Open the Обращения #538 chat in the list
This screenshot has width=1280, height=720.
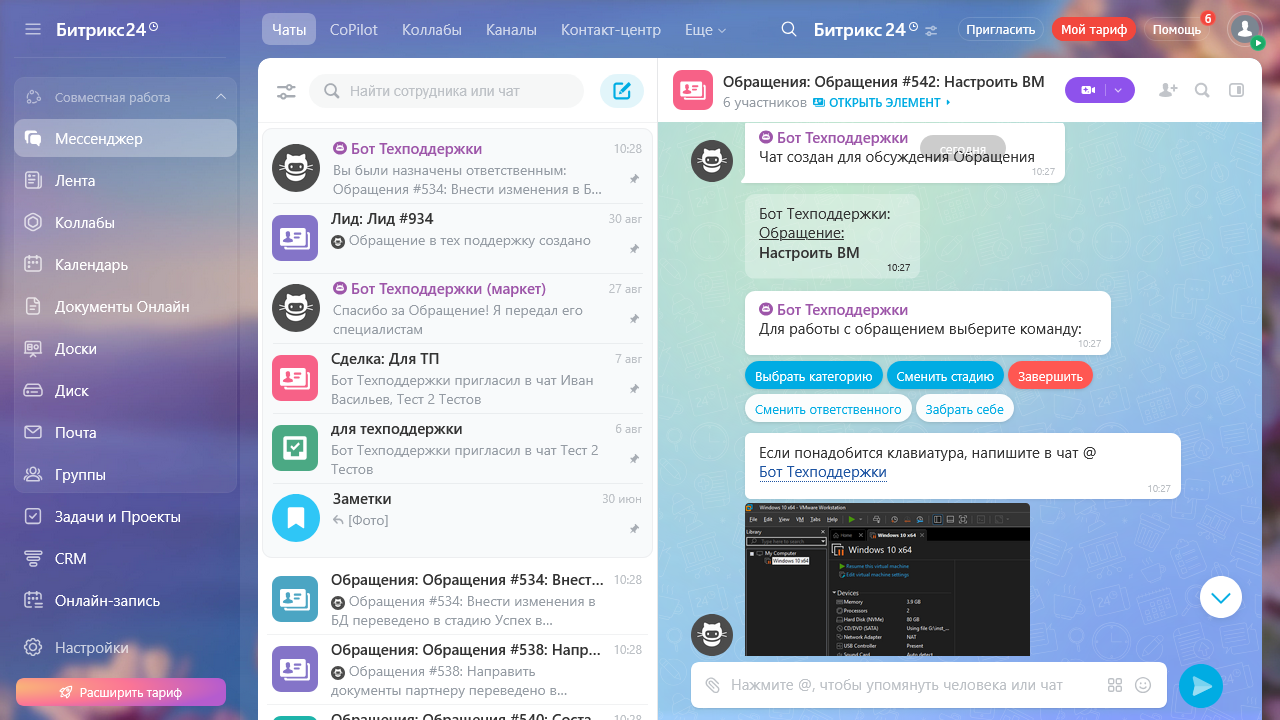coord(457,670)
